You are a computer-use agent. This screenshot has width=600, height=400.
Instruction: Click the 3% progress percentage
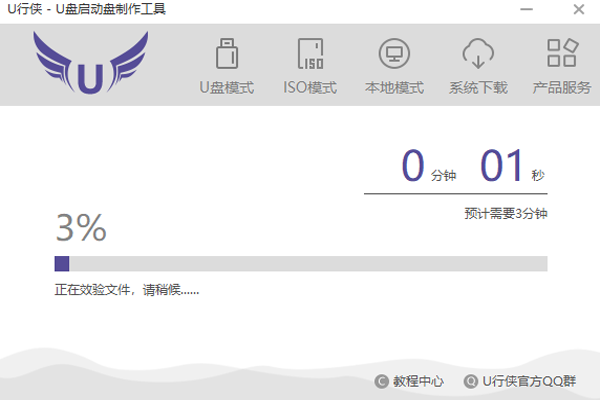point(80,229)
